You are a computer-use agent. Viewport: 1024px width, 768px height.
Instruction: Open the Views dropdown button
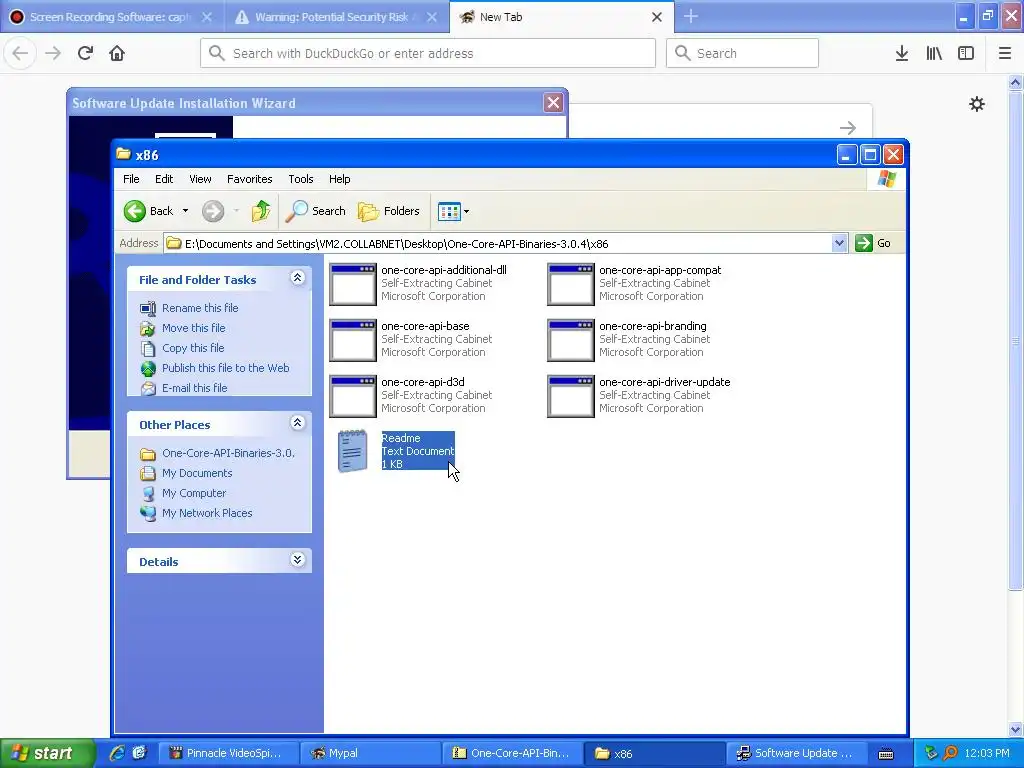453,212
